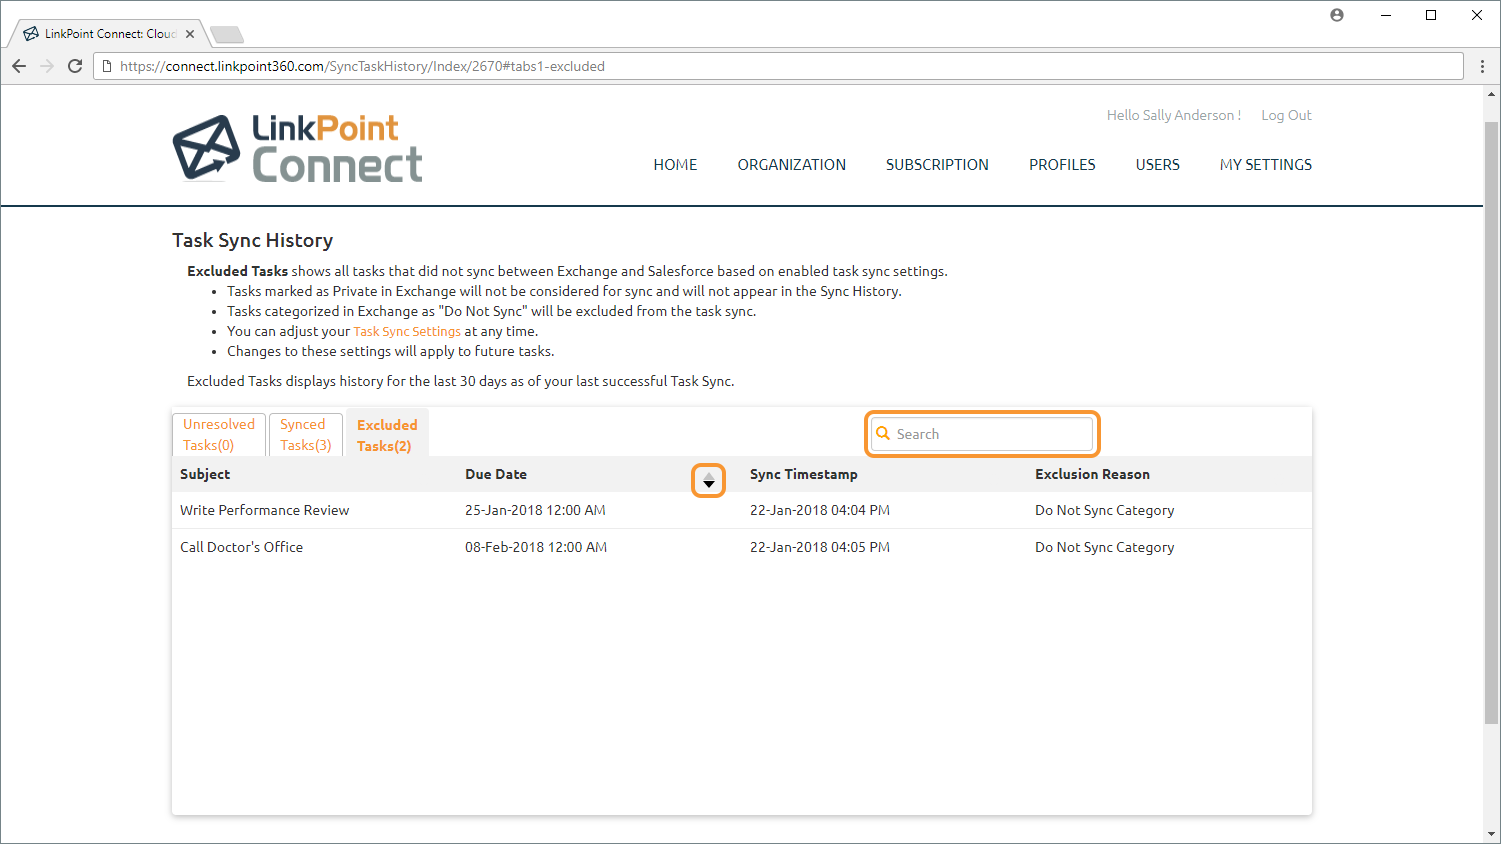Click the scrollbar up arrow
Screen dimensions: 1501x844
[x=1491, y=93]
